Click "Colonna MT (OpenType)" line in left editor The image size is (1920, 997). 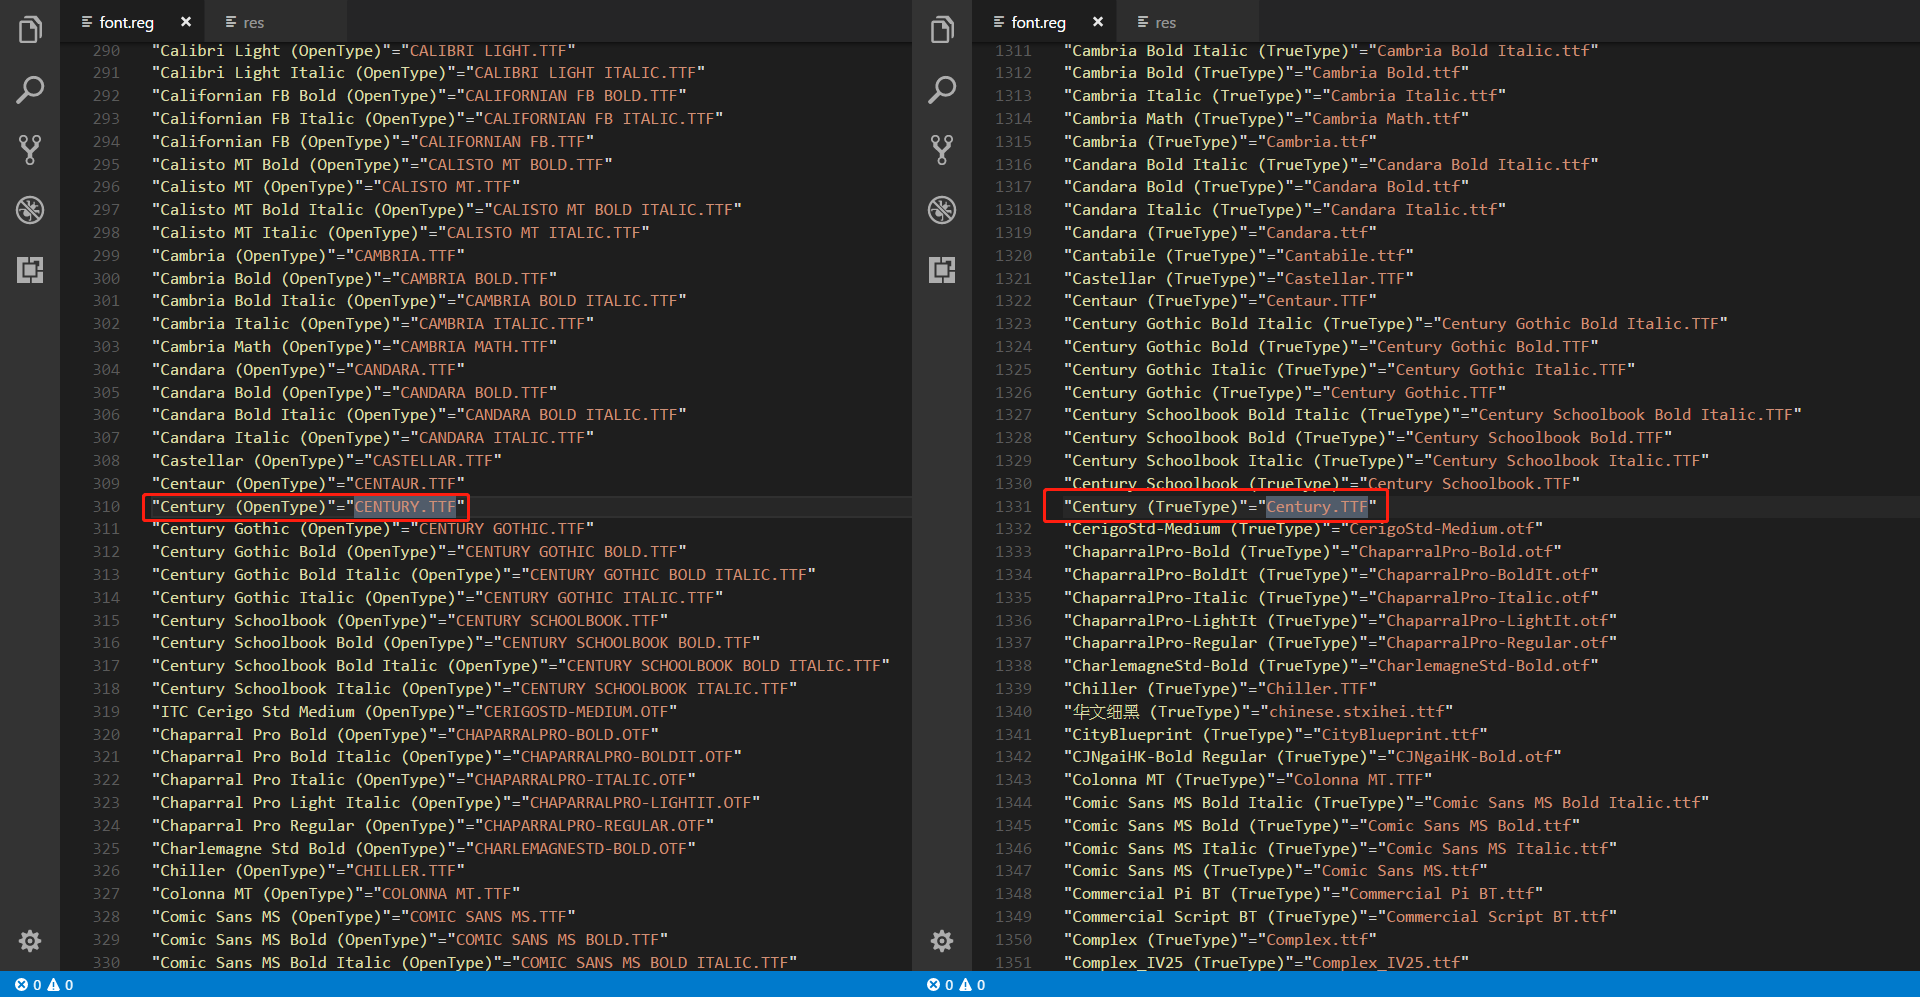click(335, 894)
